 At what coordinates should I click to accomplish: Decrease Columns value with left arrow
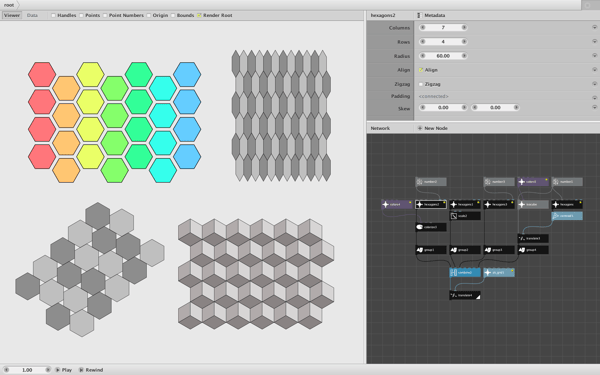(422, 28)
